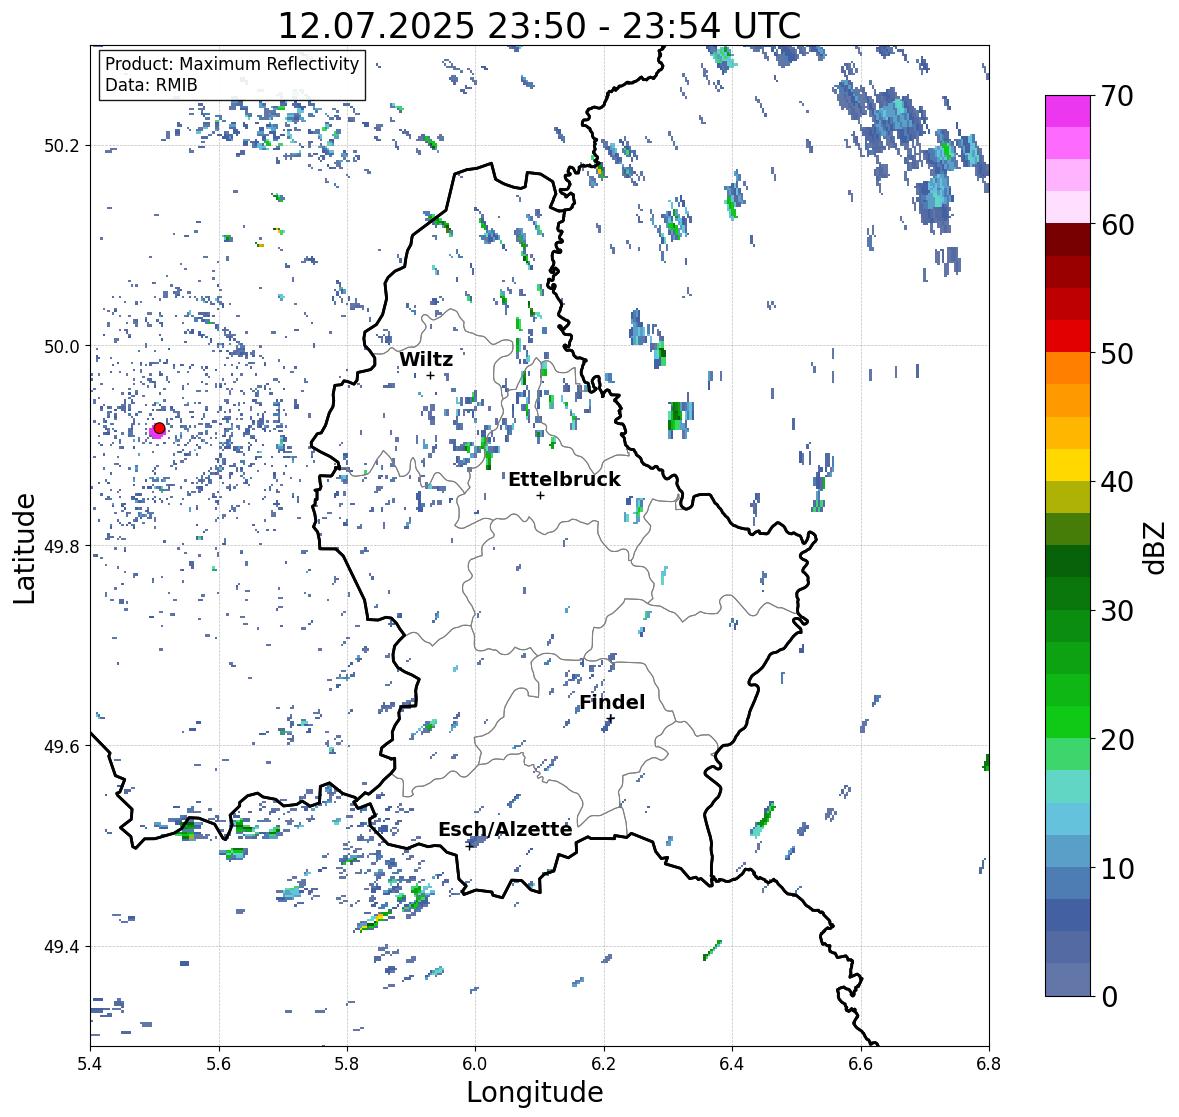This screenshot has height=1117, width=1179.
Task: Click the colorbar tick label 60
Action: (1117, 225)
